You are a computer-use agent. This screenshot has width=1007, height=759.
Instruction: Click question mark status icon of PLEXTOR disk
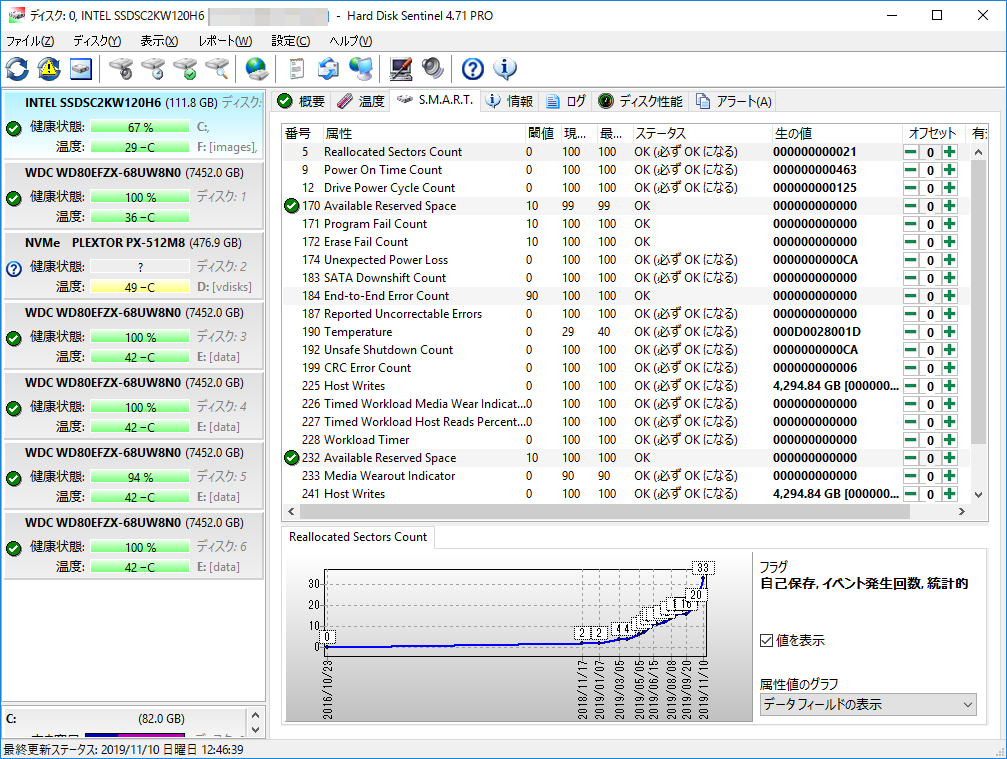pyautogui.click(x=13, y=268)
